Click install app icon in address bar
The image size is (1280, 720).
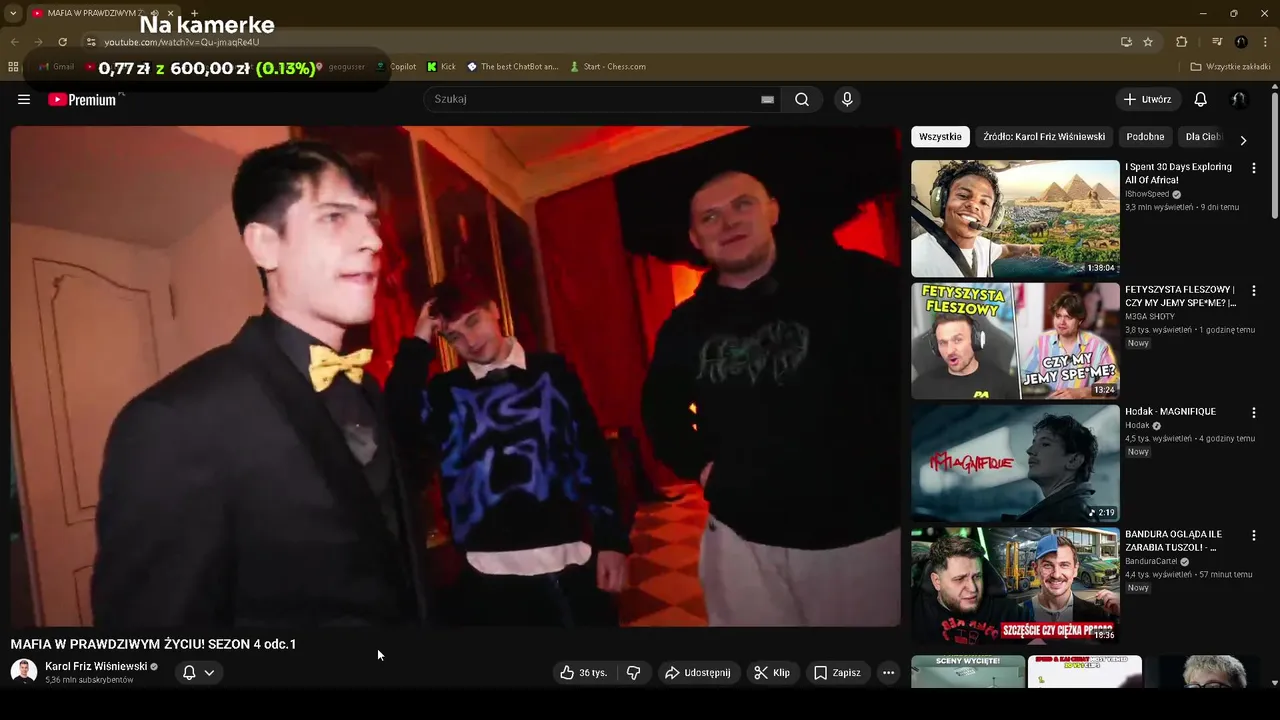[1126, 42]
